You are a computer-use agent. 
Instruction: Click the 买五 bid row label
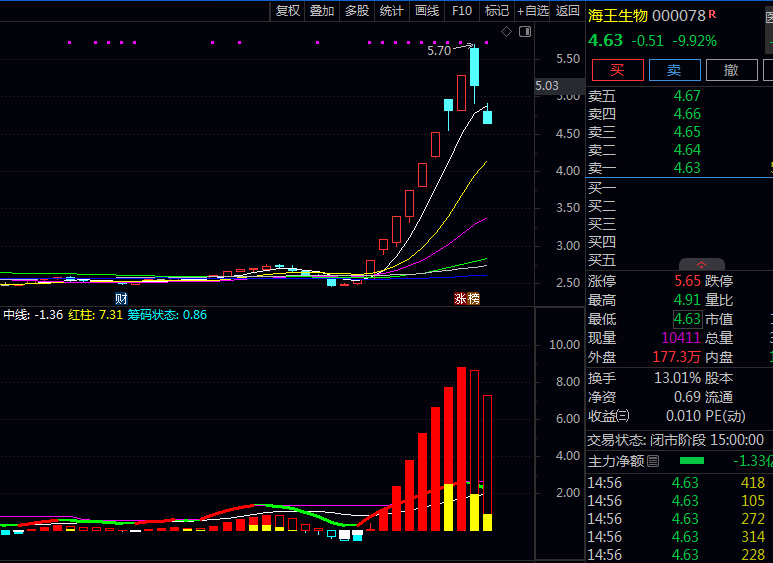(602, 260)
